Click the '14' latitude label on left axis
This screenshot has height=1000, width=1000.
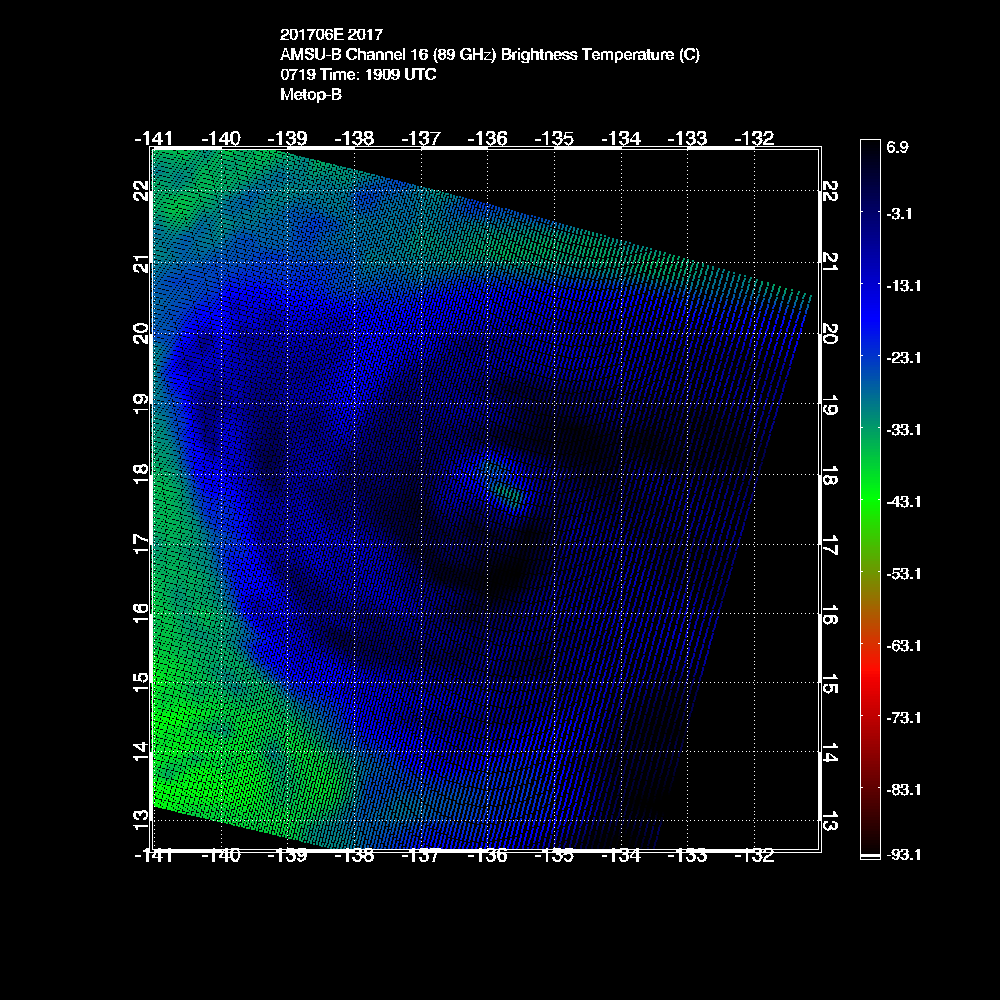pyautogui.click(x=141, y=751)
